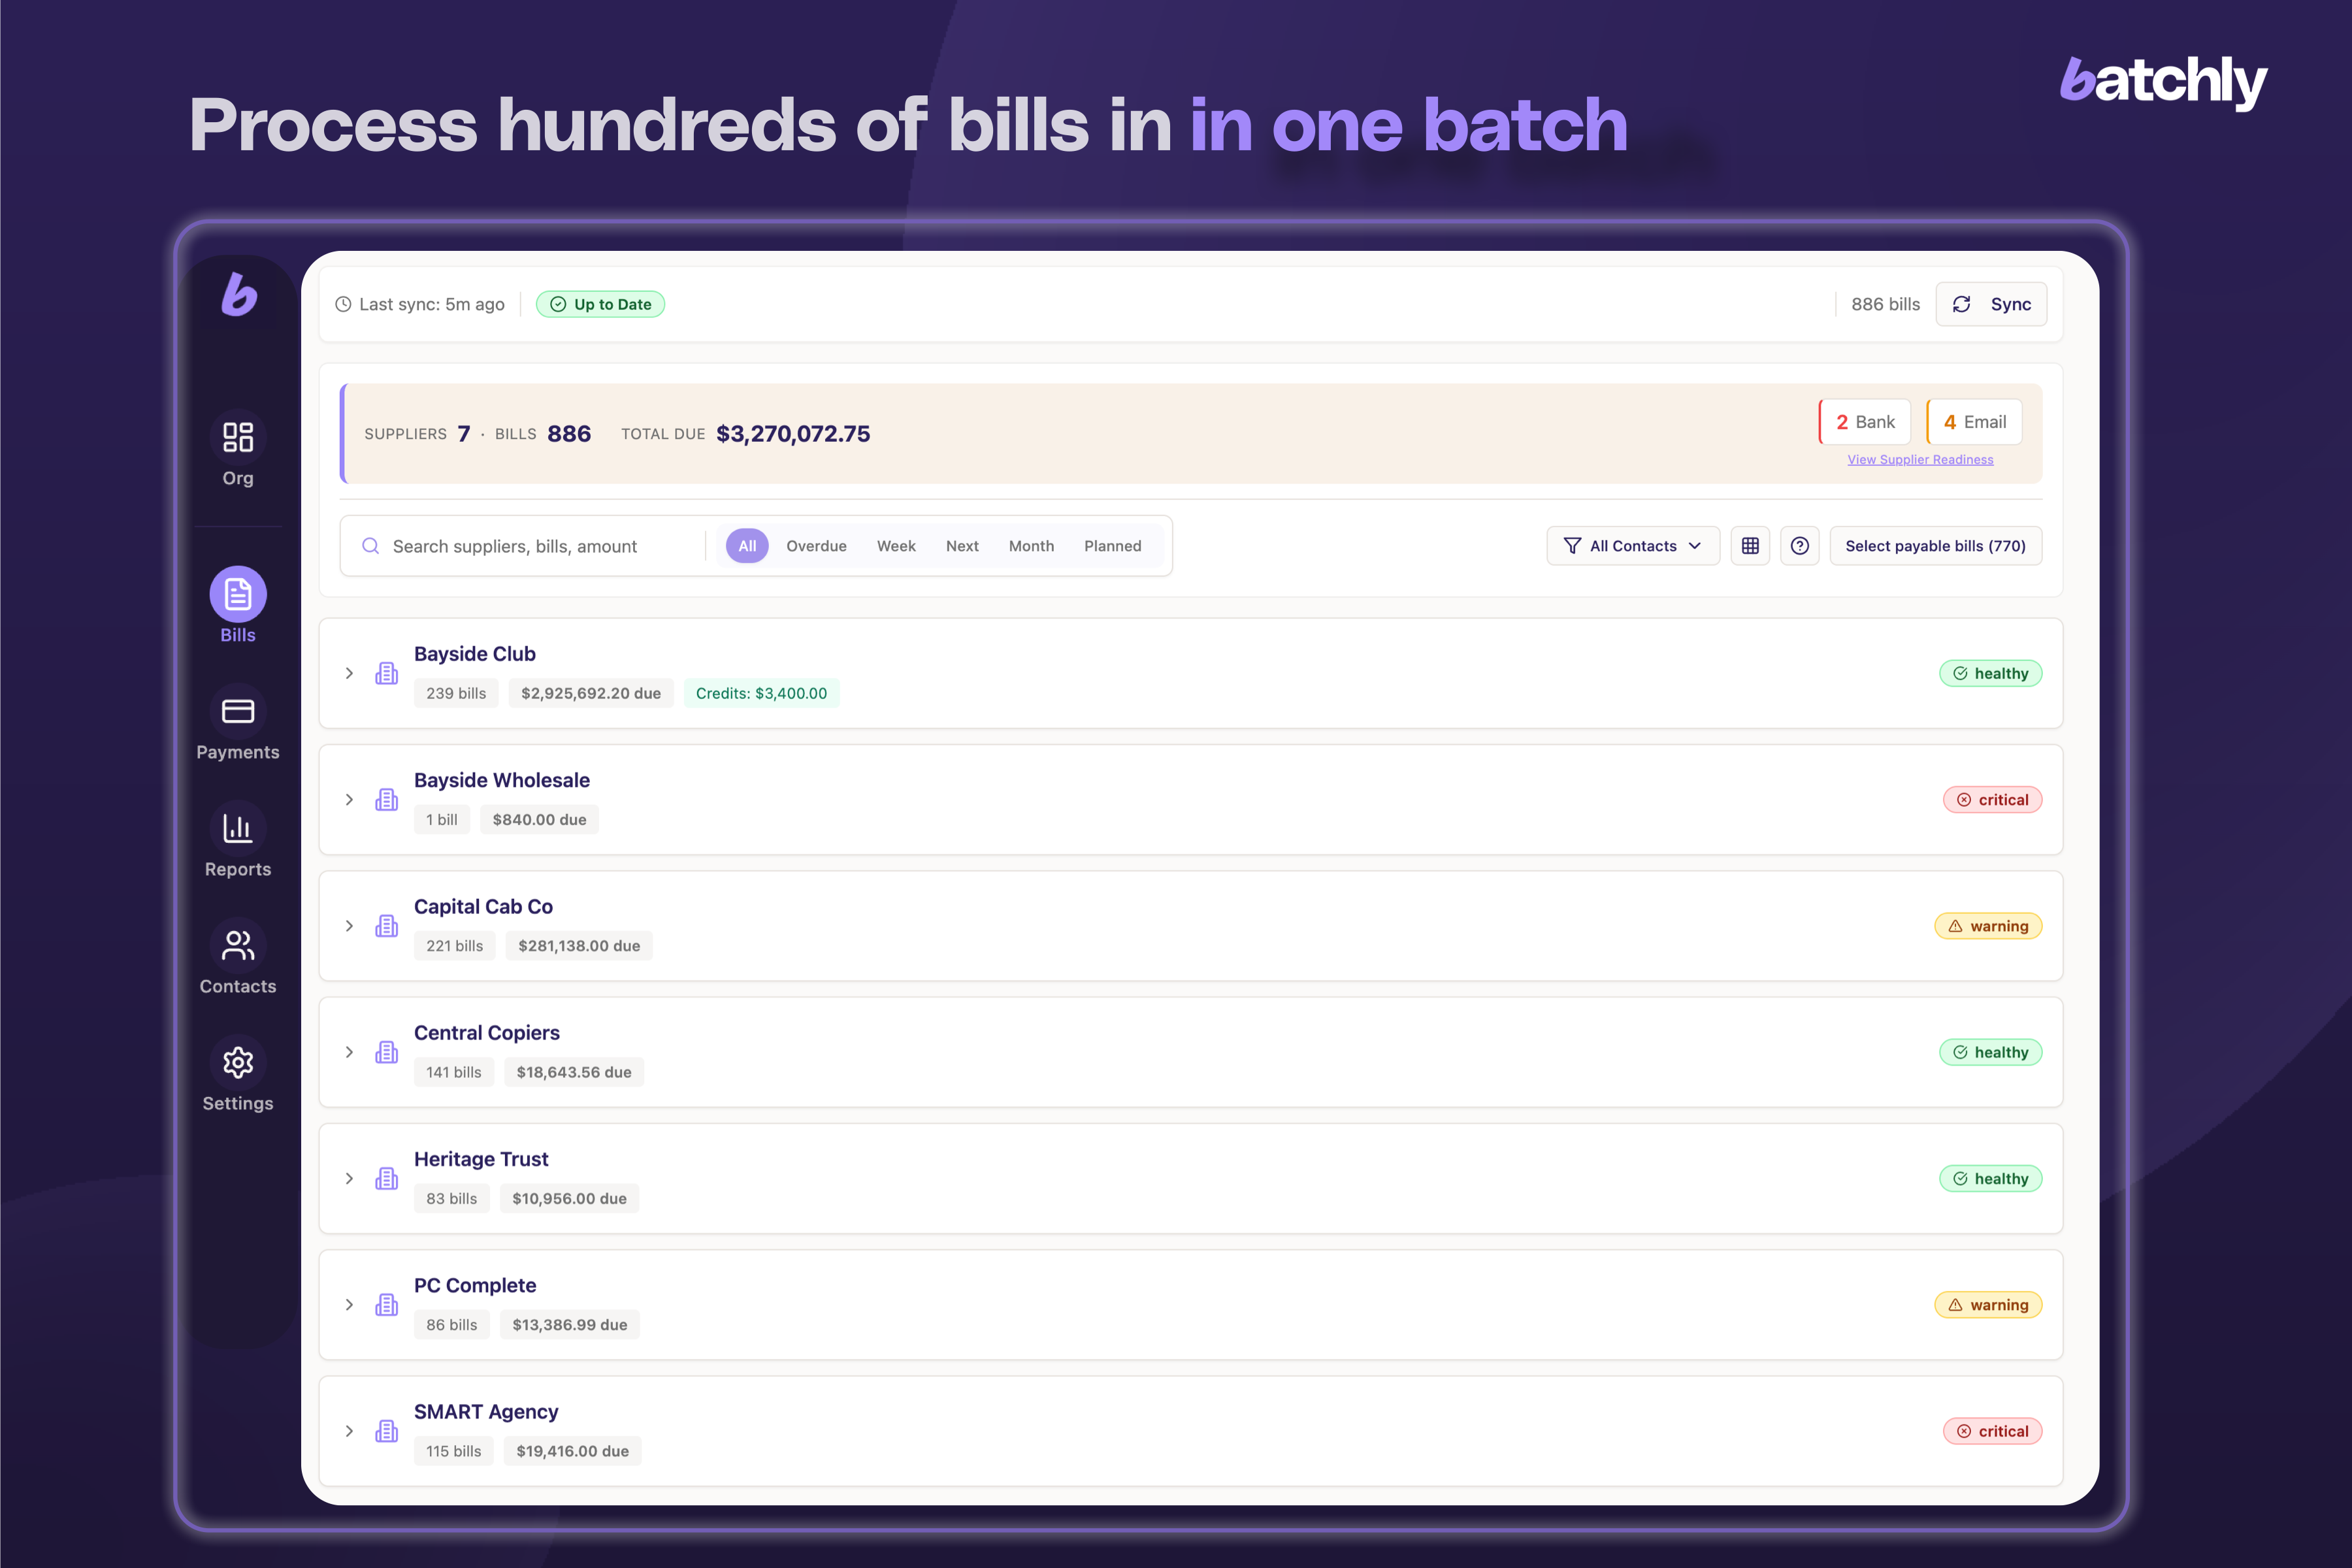Click the building icon next to Bayside Club
Image resolution: width=2352 pixels, height=1568 pixels.
pos(386,673)
